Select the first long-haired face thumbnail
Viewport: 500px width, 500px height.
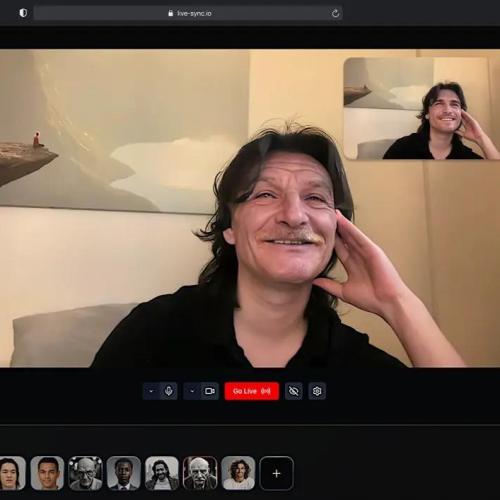(12, 473)
